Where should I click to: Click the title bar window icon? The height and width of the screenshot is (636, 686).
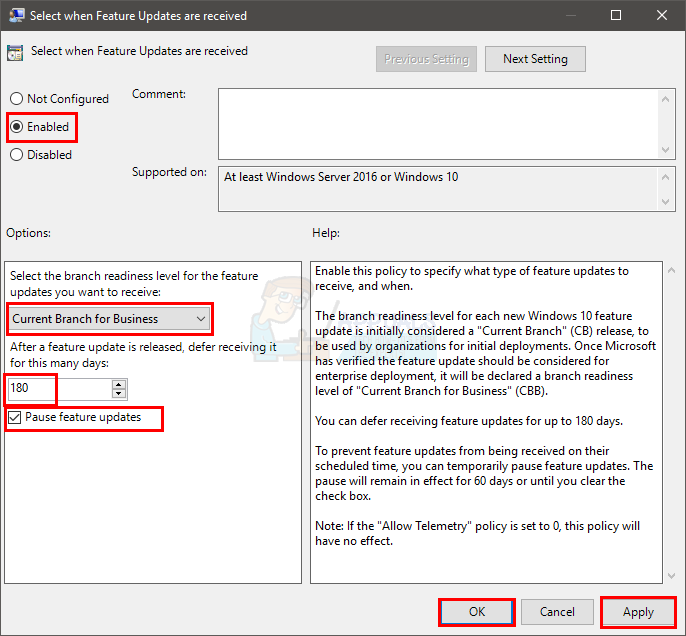point(17,15)
